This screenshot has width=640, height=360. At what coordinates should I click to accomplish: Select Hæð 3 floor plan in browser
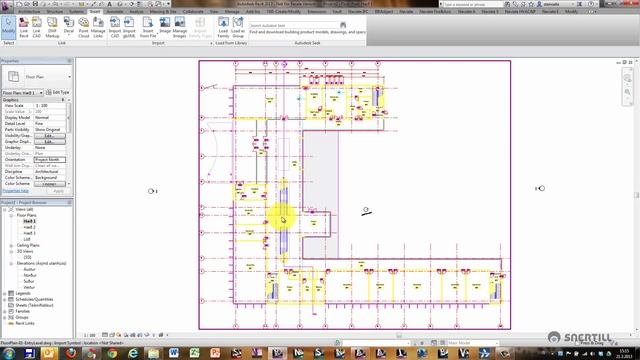29,233
